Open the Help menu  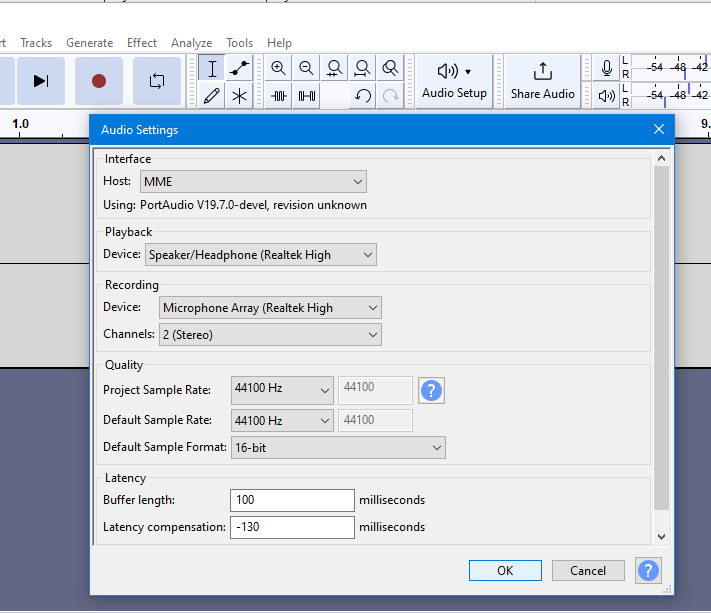[279, 43]
